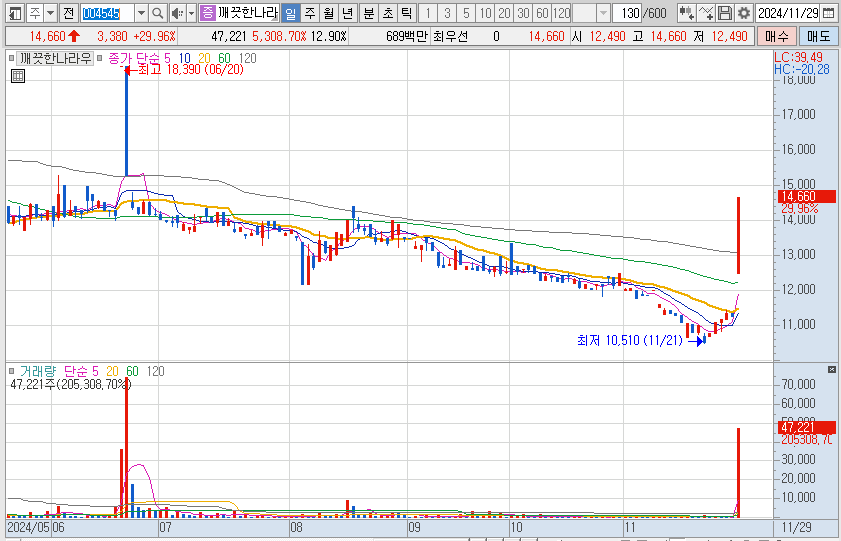Click the 2024/11/29 date field
Viewport: 841px width, 541px height.
click(x=788, y=13)
